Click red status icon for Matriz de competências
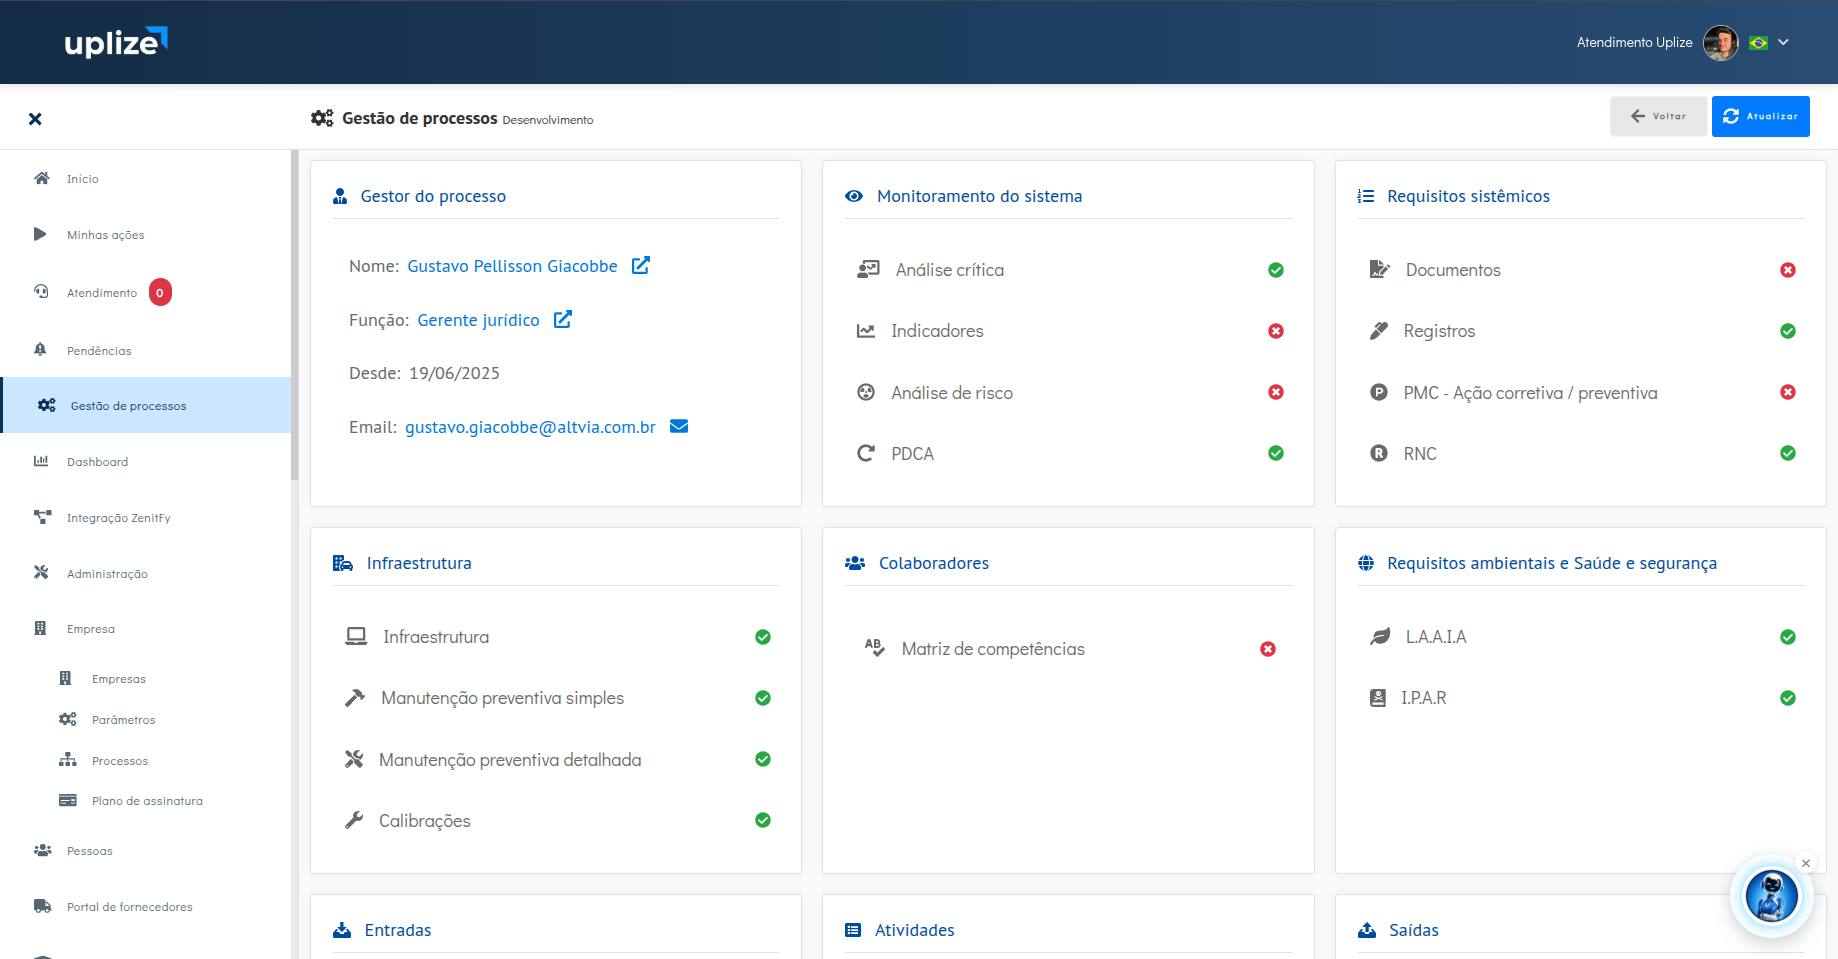 [x=1268, y=649]
